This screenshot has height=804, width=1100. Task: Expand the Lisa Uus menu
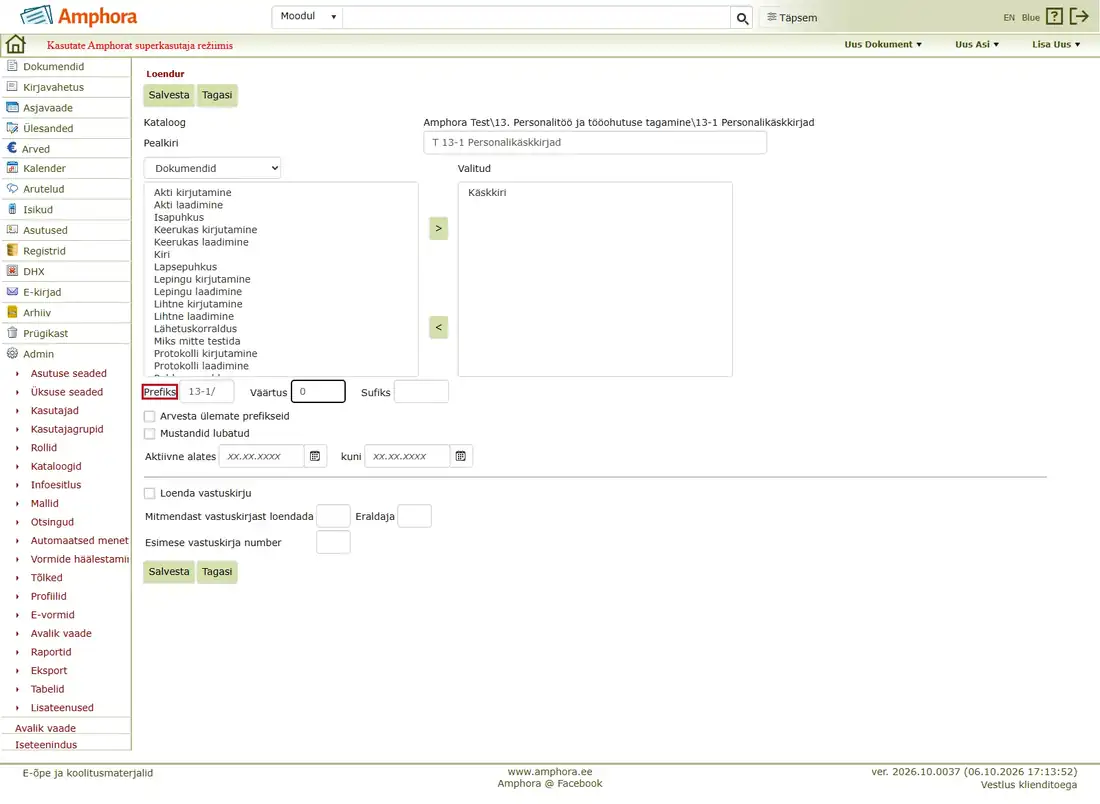(1056, 44)
